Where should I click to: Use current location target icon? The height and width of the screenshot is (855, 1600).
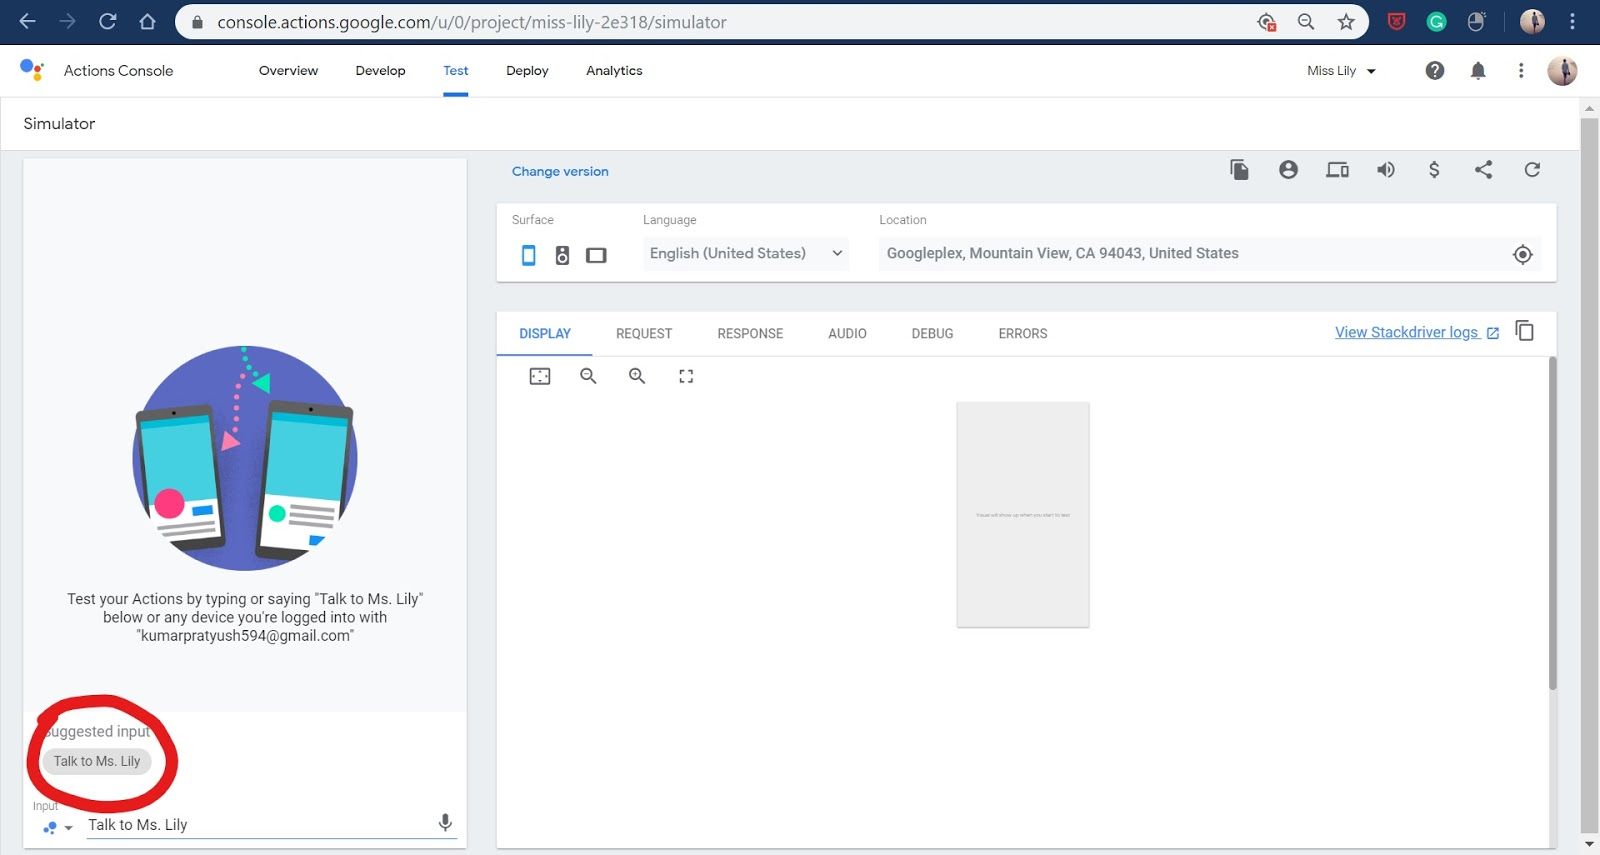tap(1522, 254)
